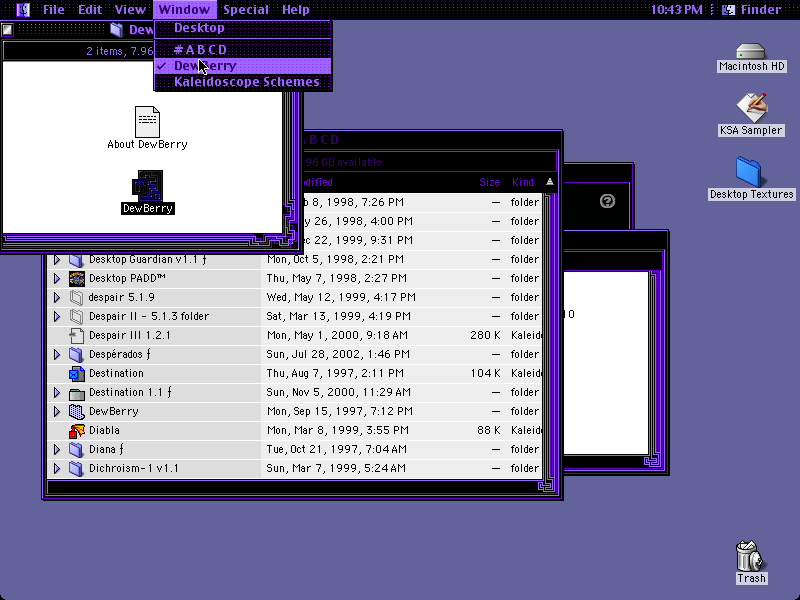Image resolution: width=800 pixels, height=600 pixels.
Task: Expand the Desktop PADD folder
Action: point(57,278)
